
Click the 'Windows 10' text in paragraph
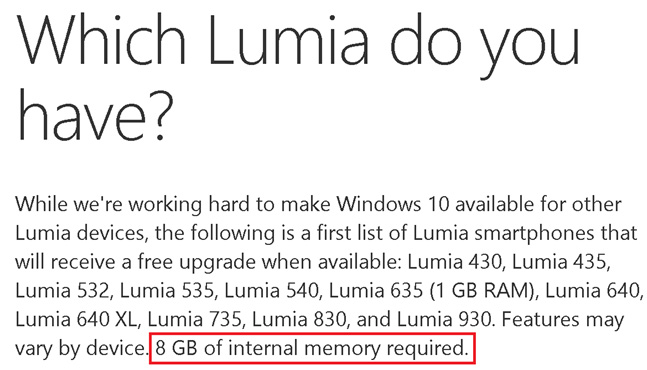[392, 204]
